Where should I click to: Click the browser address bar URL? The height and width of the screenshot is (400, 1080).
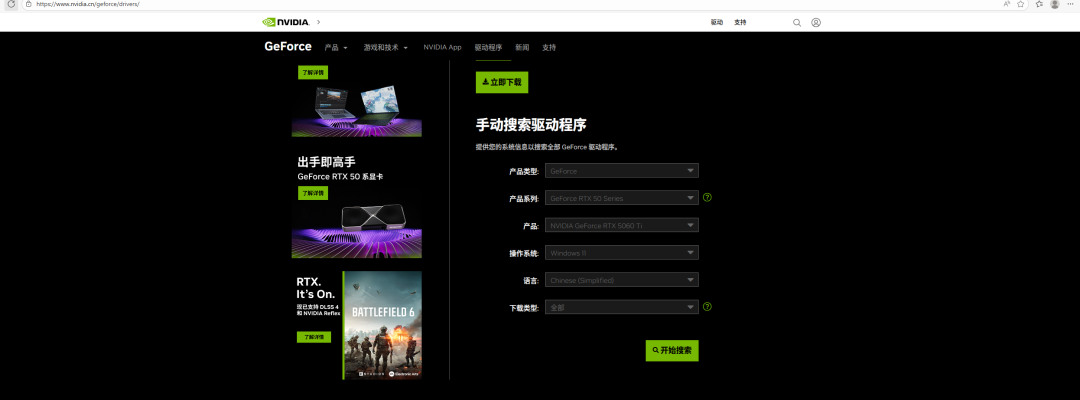[88, 4]
